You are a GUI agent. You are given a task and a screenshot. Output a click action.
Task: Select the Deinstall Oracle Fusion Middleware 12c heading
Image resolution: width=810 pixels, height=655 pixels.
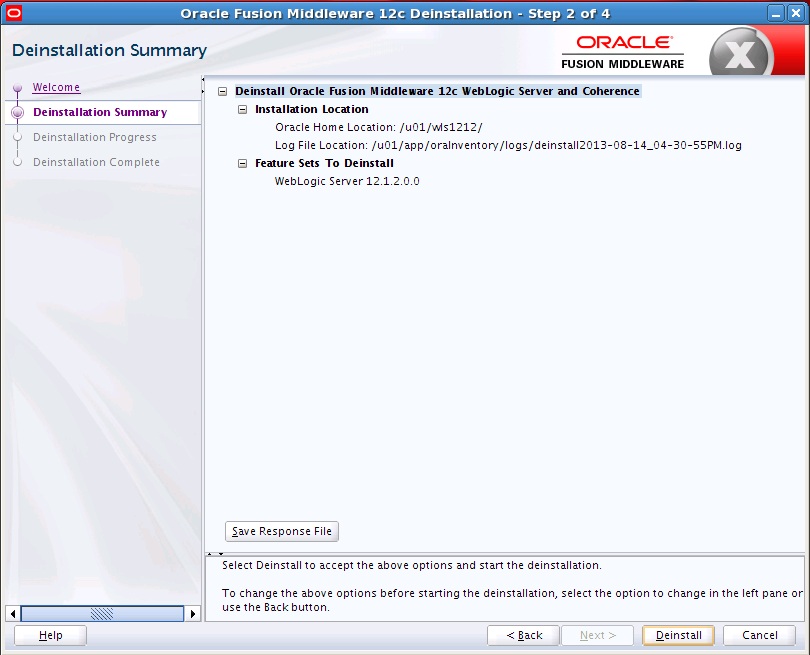(x=438, y=91)
